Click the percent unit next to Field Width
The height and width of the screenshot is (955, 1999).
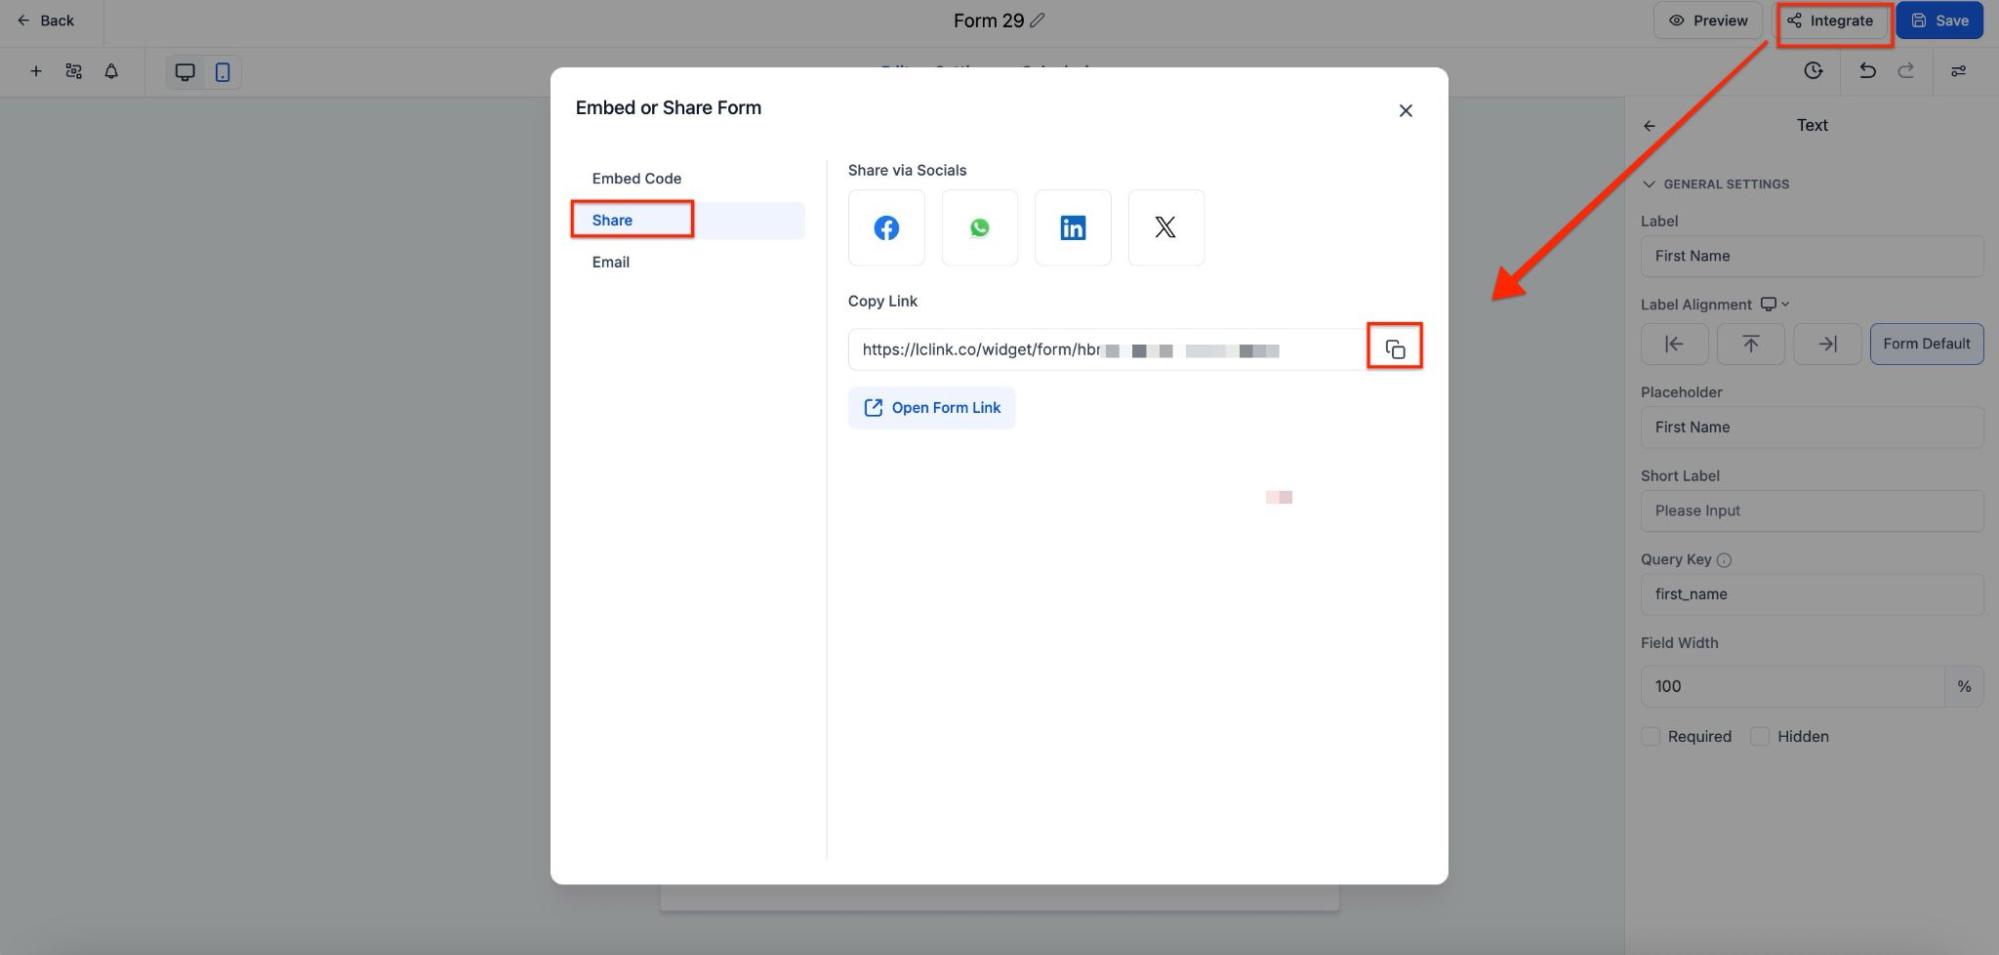coord(1964,687)
